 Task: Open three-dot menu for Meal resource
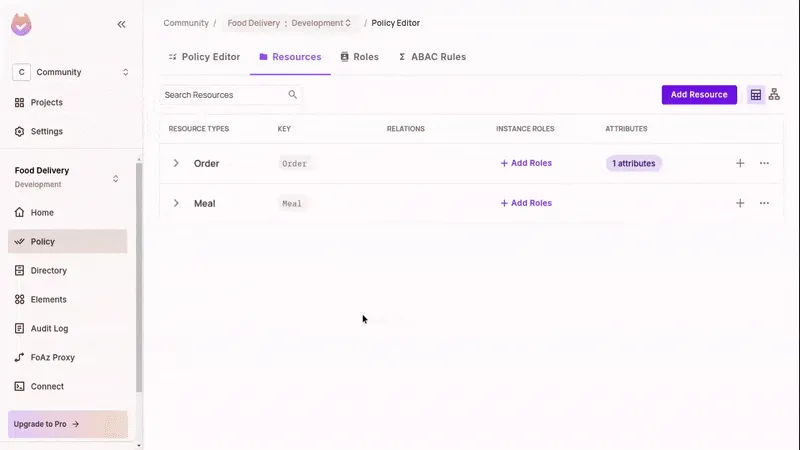tap(764, 203)
